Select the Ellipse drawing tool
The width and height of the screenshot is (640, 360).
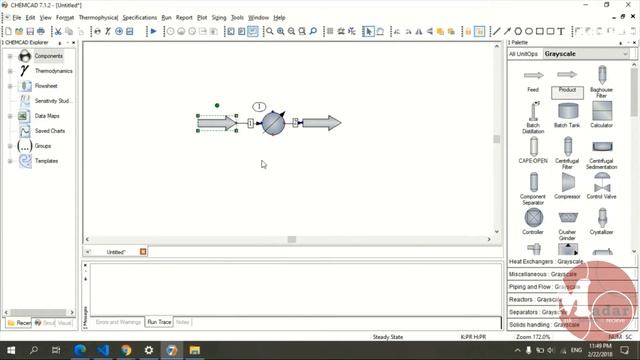529,31
